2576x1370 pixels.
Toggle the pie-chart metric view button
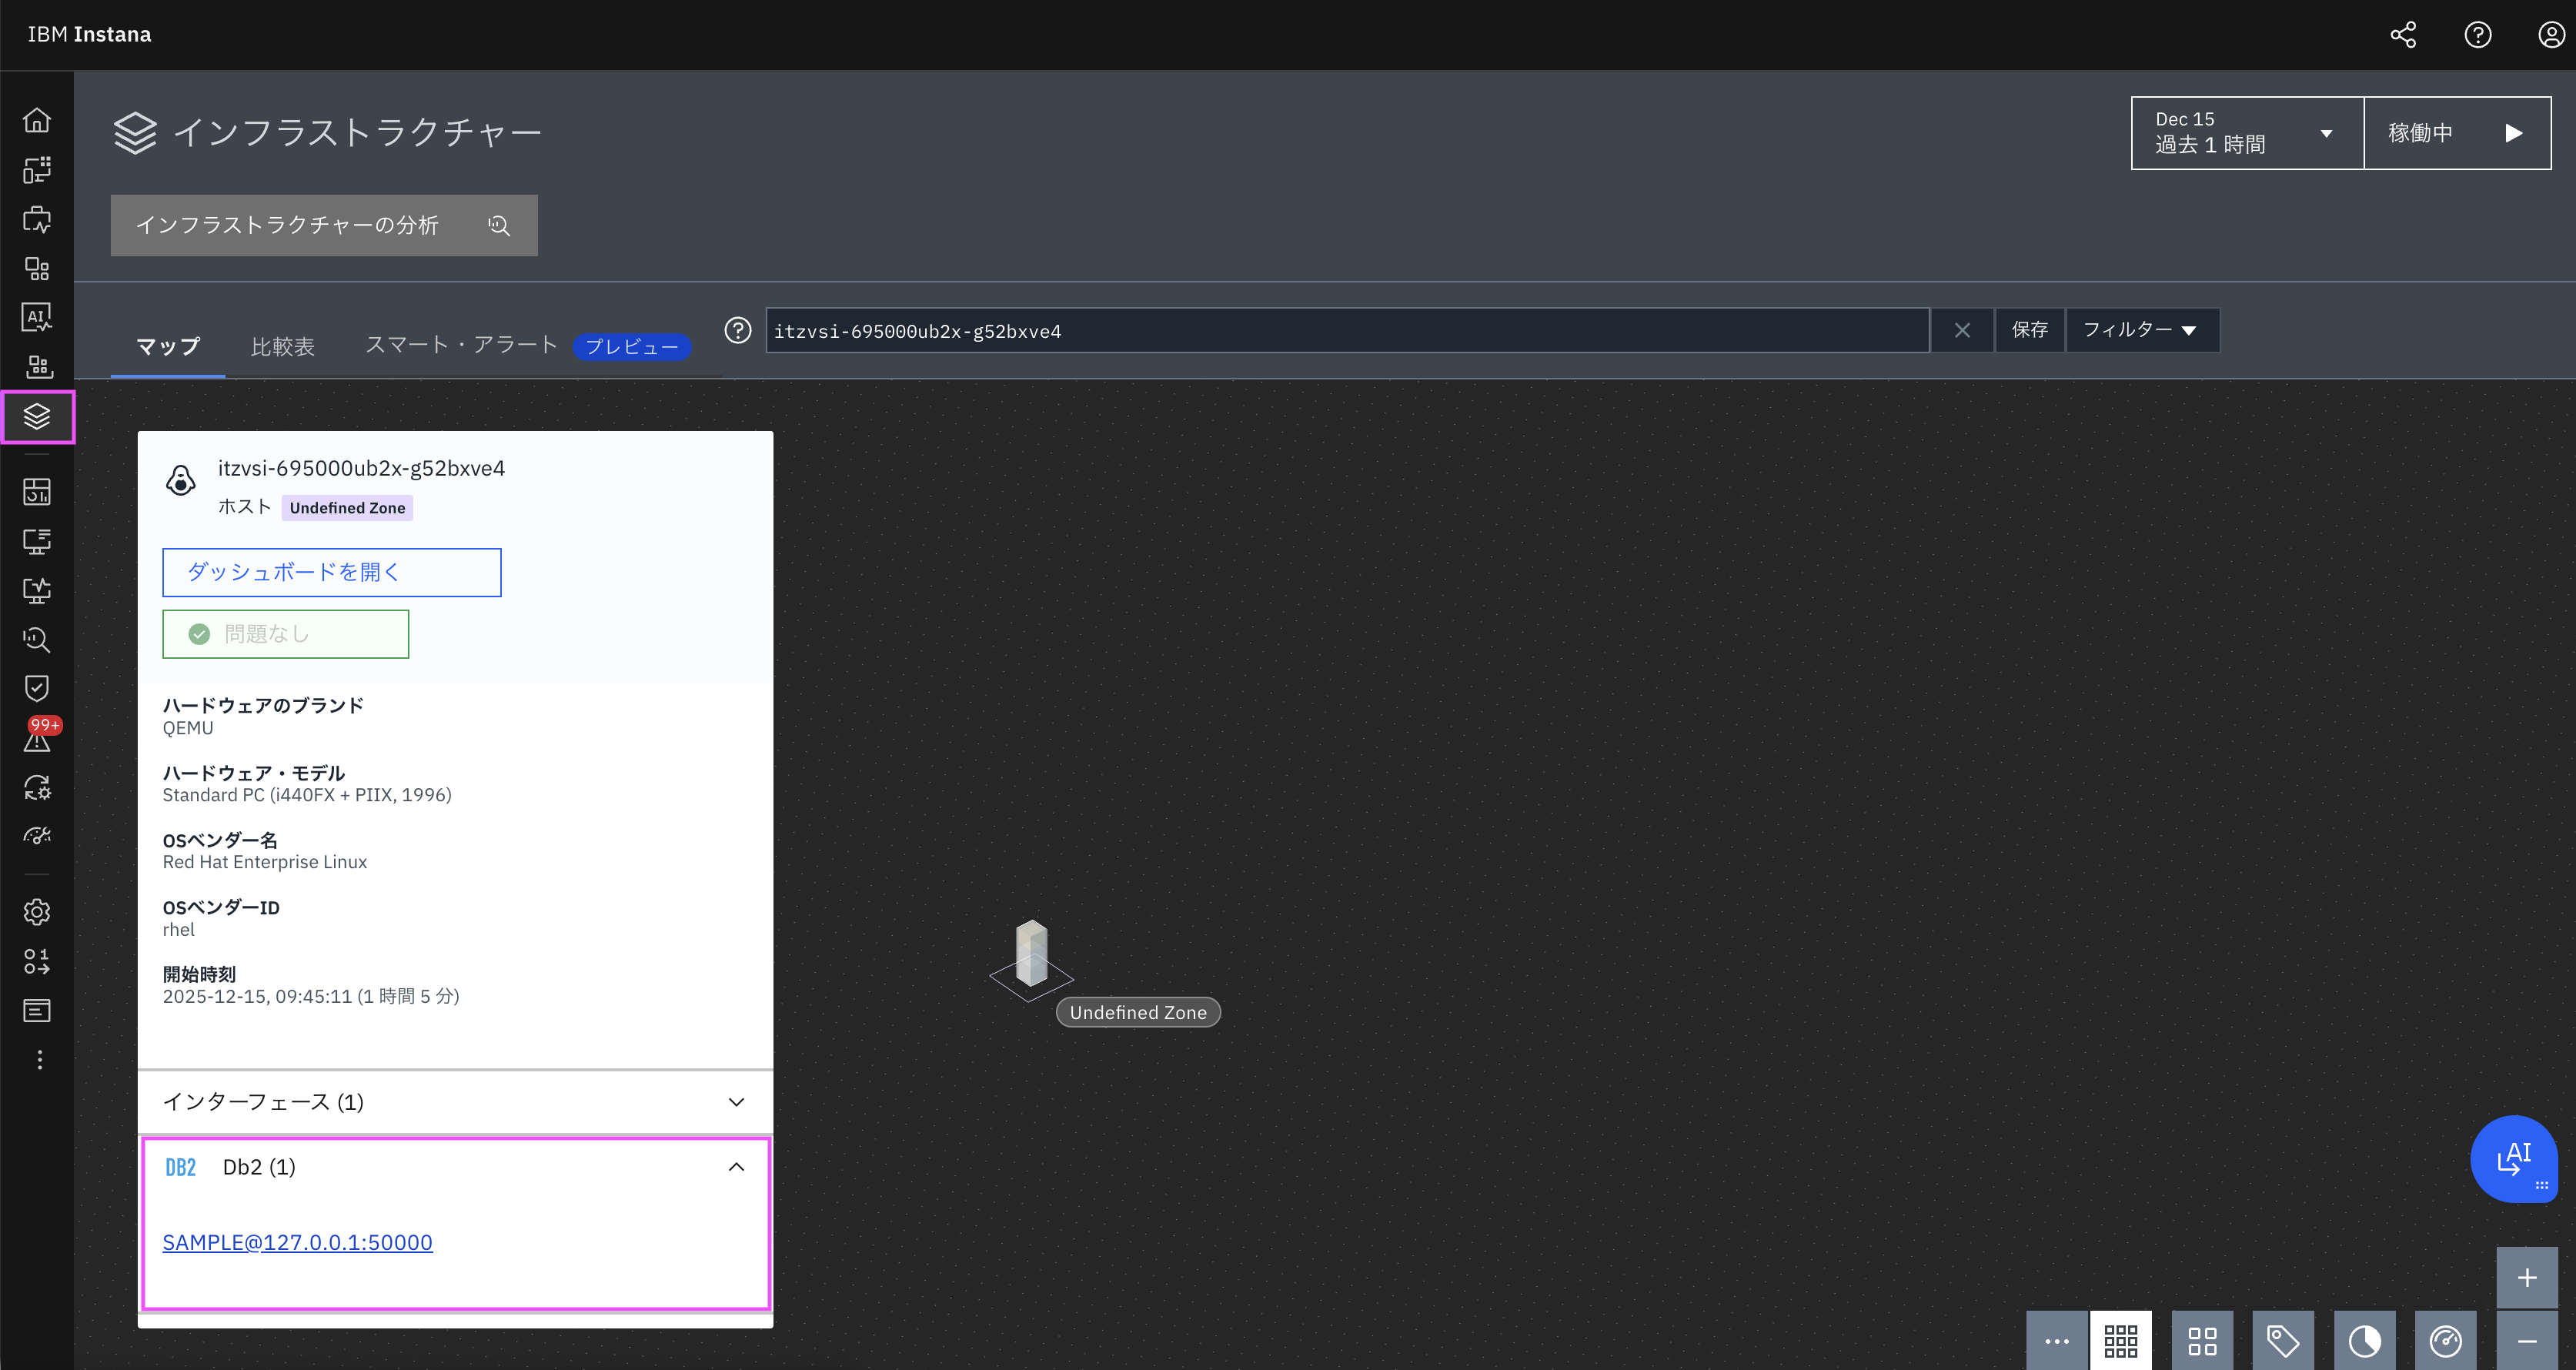pos(2364,1340)
